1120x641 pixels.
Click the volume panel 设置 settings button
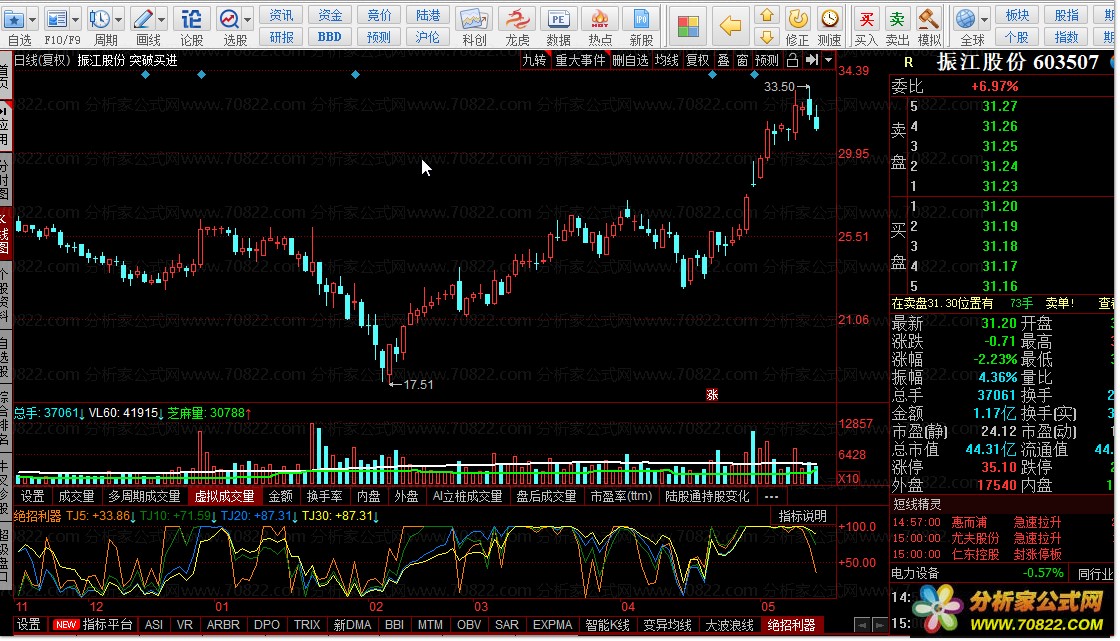(x=32, y=496)
